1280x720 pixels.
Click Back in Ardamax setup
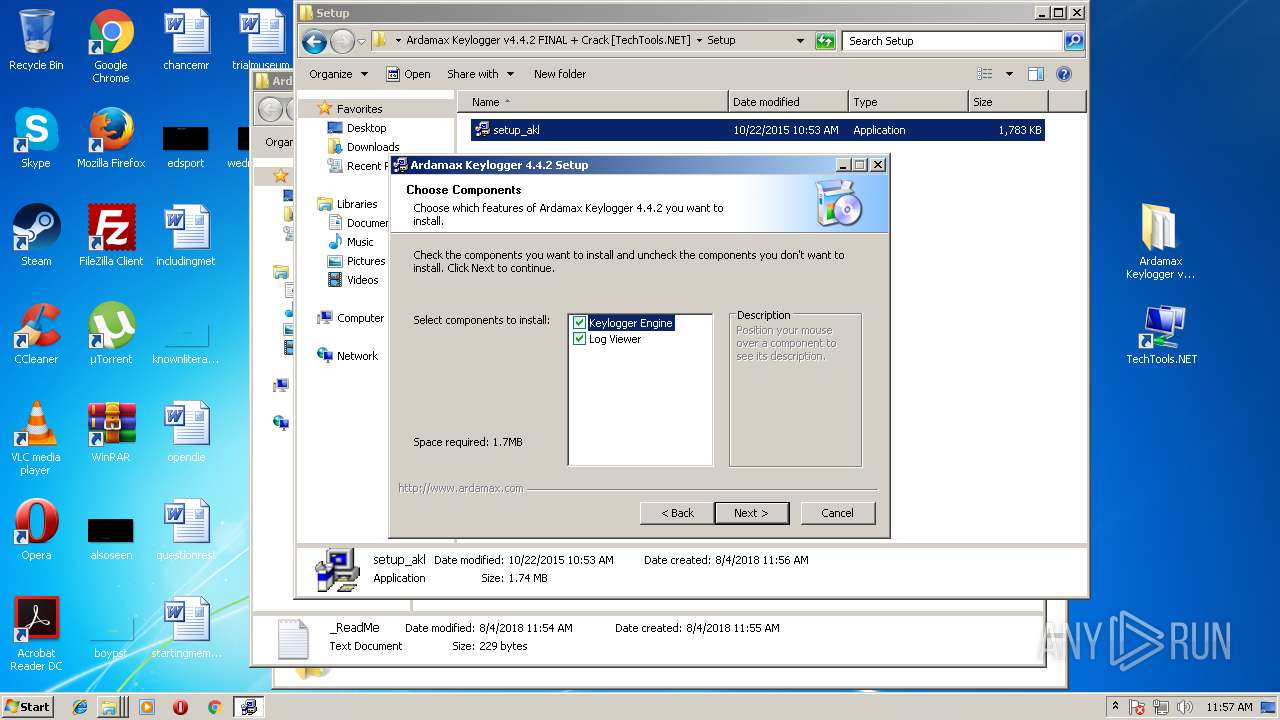click(x=677, y=513)
